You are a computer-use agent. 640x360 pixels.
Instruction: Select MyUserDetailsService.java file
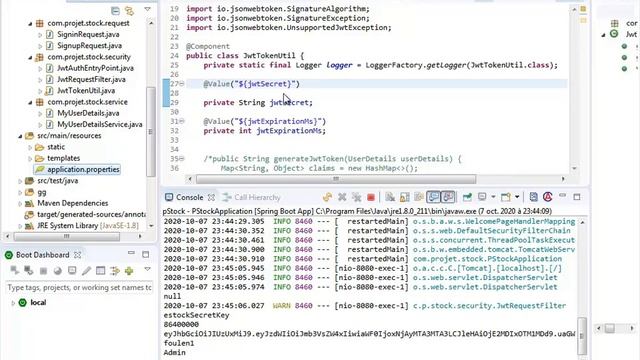coord(100,124)
